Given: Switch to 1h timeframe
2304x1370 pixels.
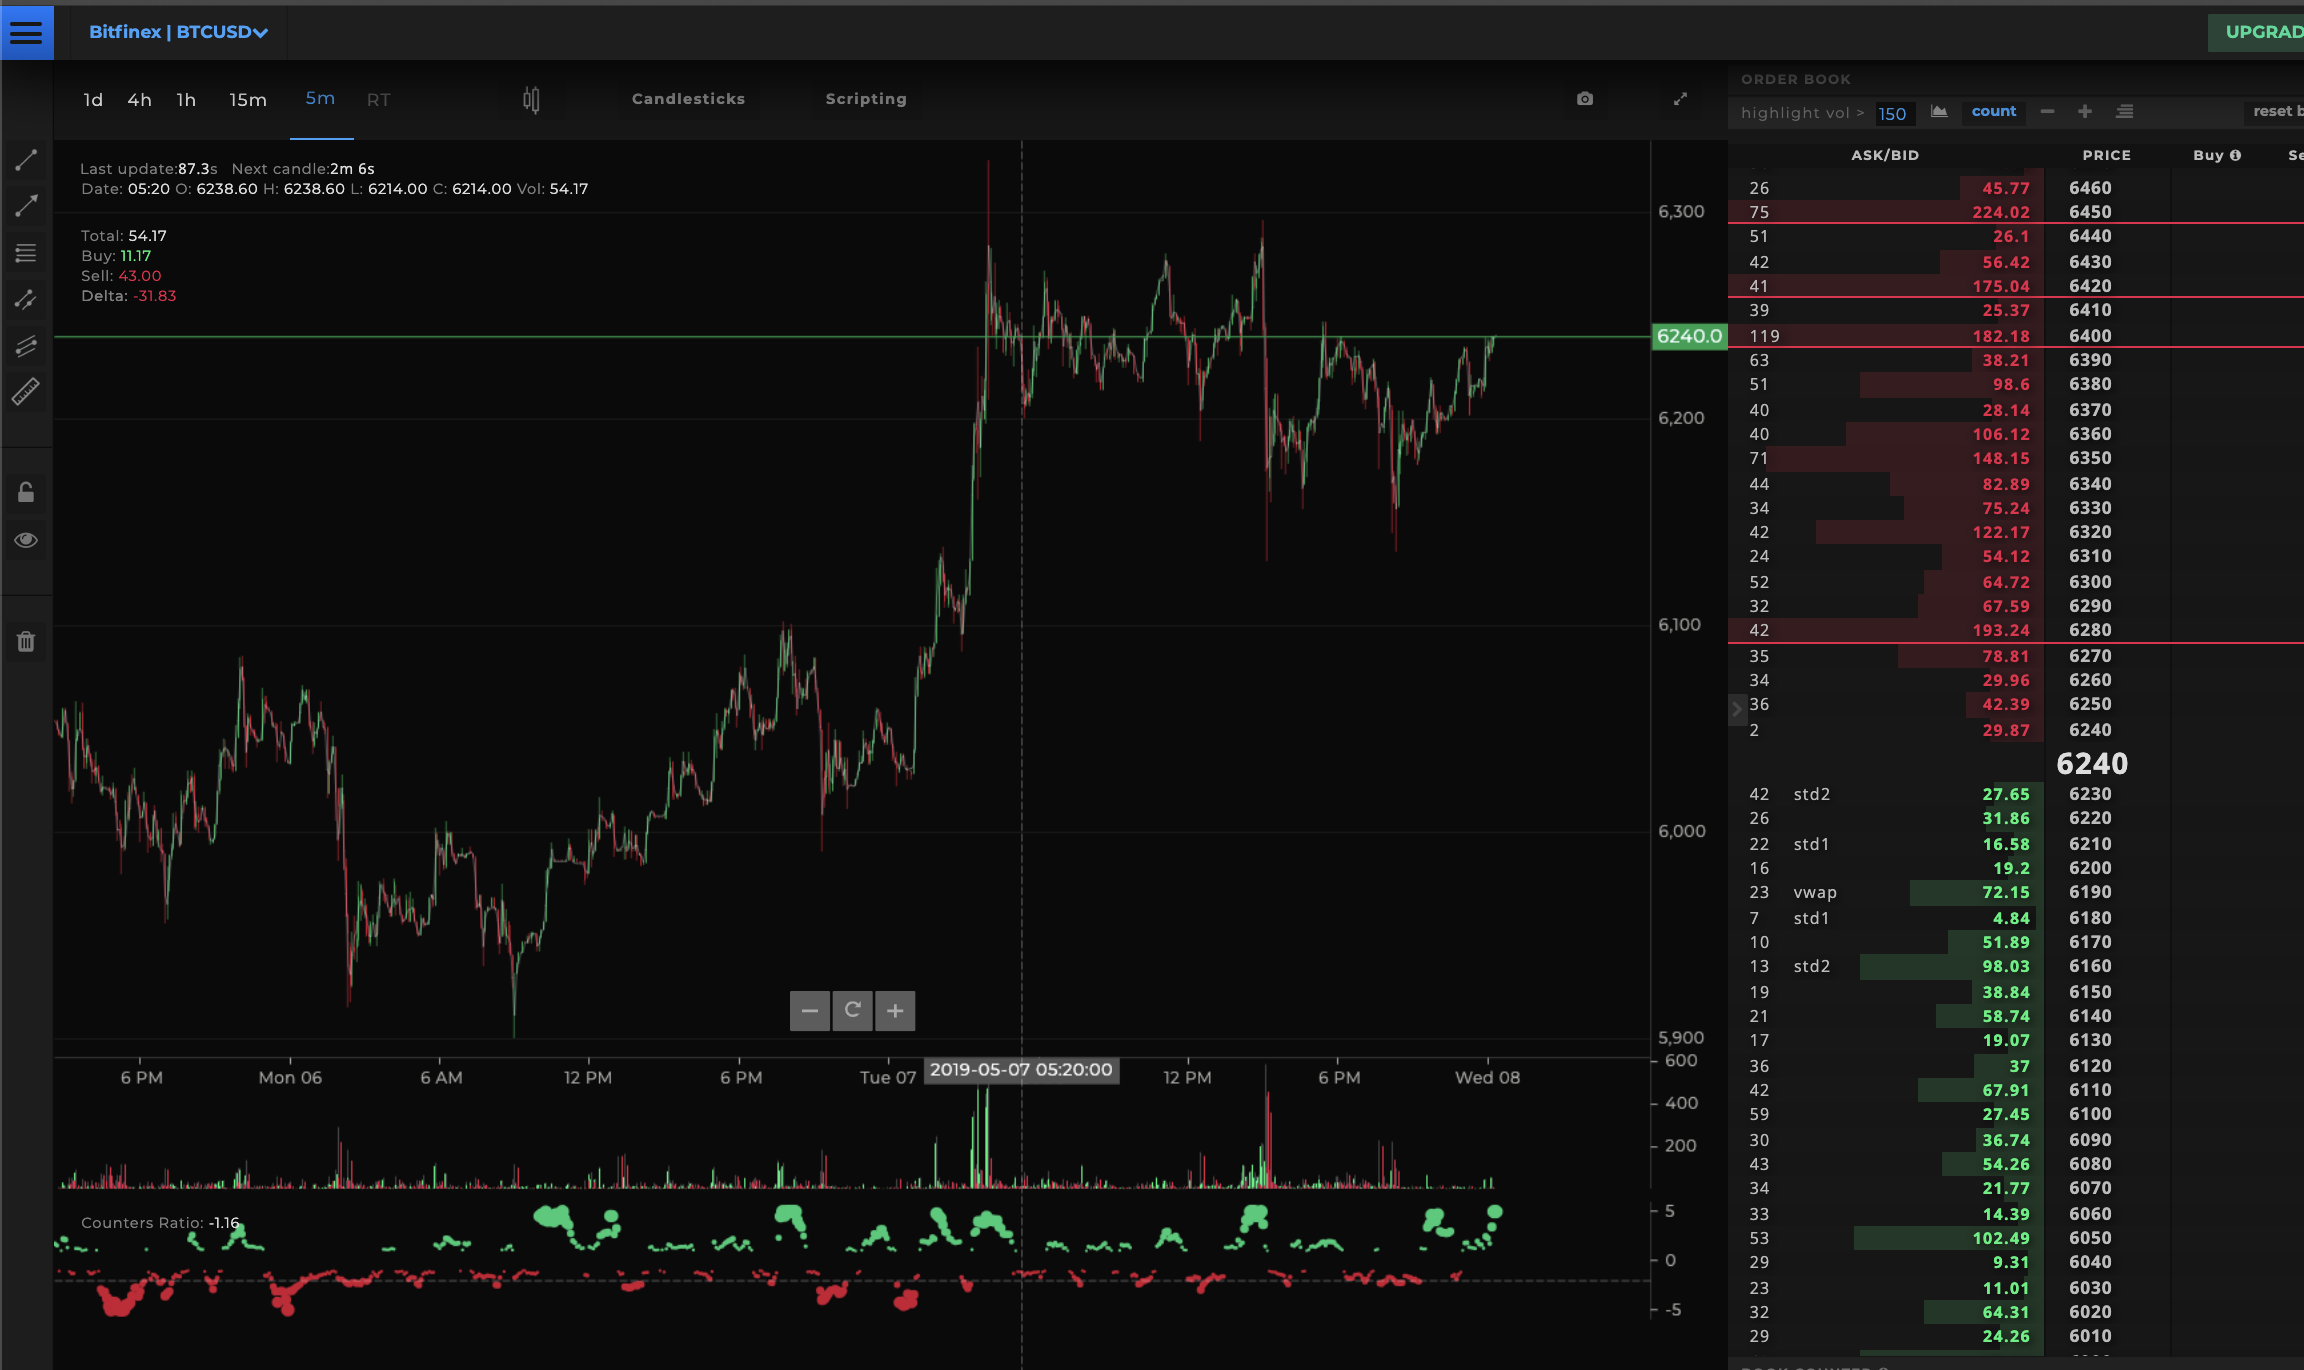Looking at the screenshot, I should click(186, 100).
